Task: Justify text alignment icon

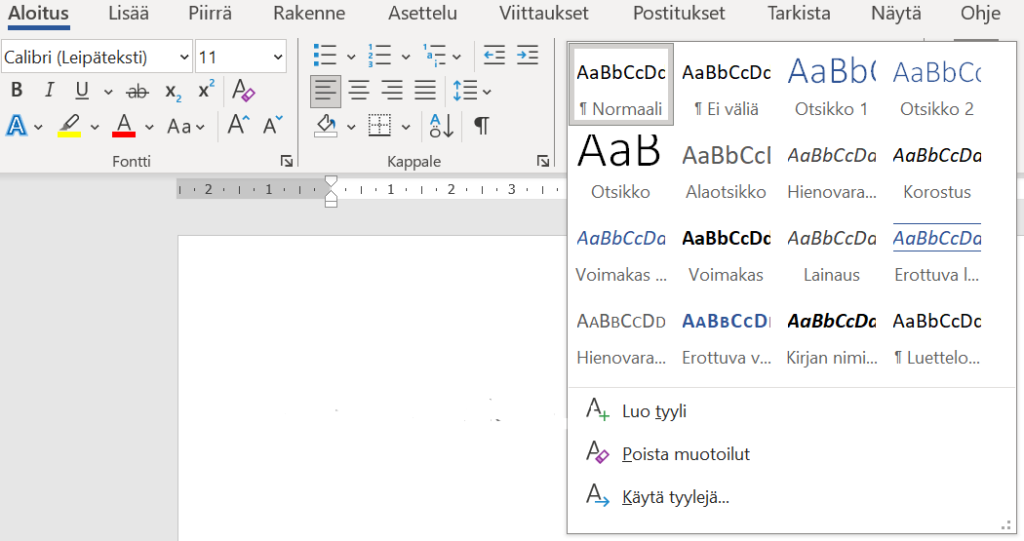Action: pyautogui.click(x=426, y=91)
